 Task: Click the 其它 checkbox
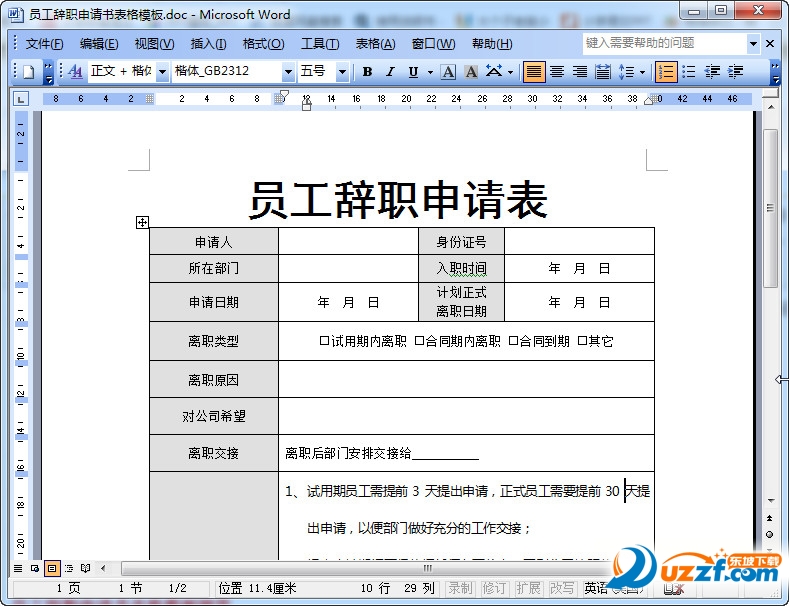coord(582,341)
